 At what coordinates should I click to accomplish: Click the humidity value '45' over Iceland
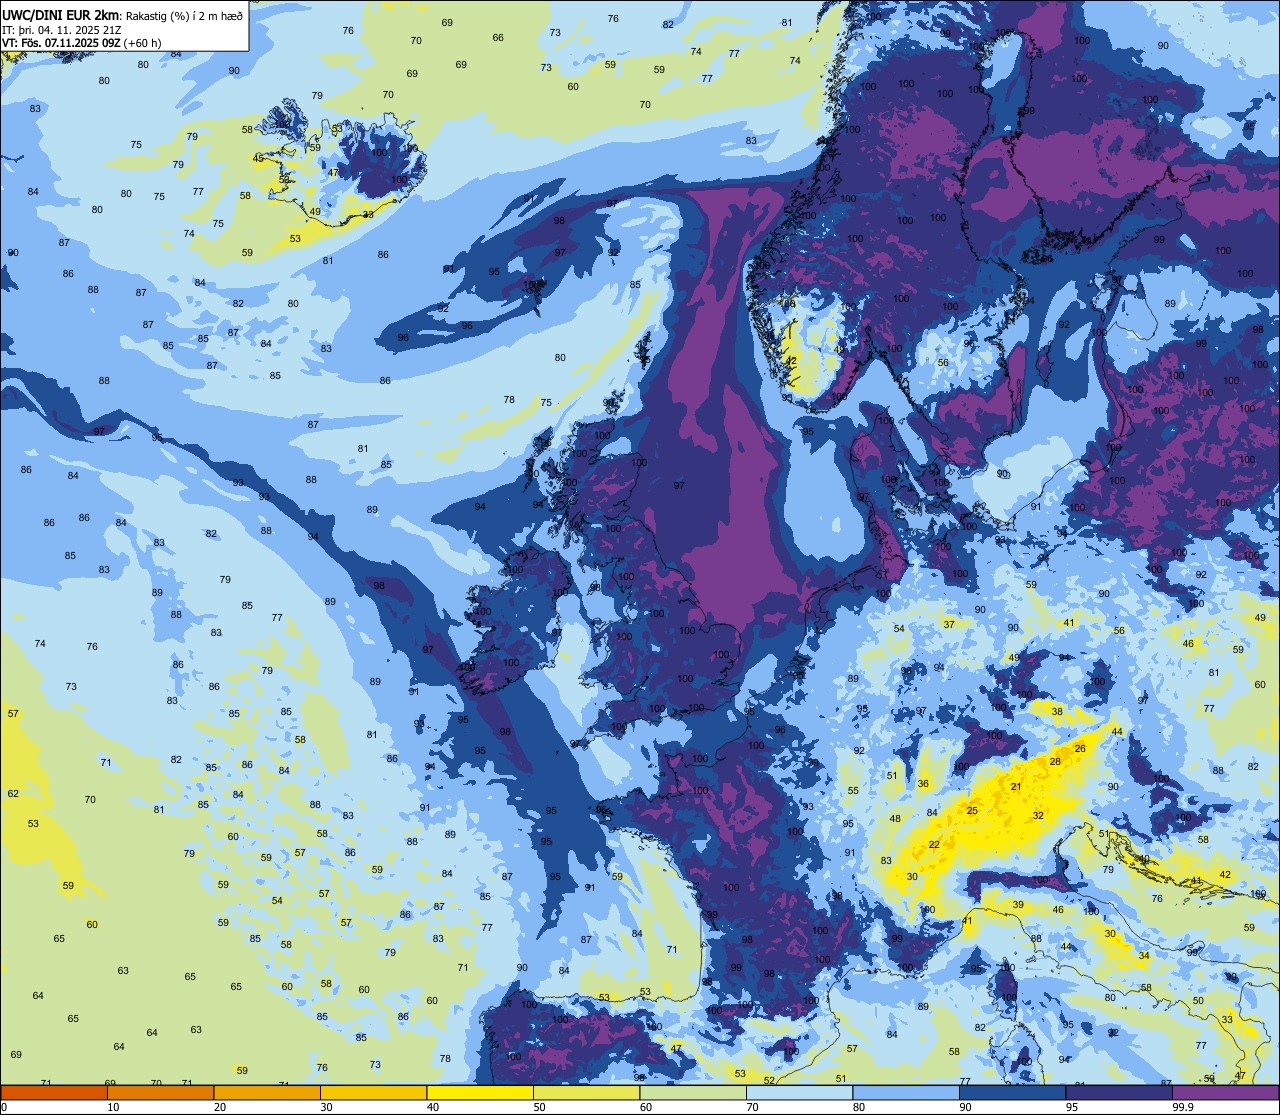[258, 159]
